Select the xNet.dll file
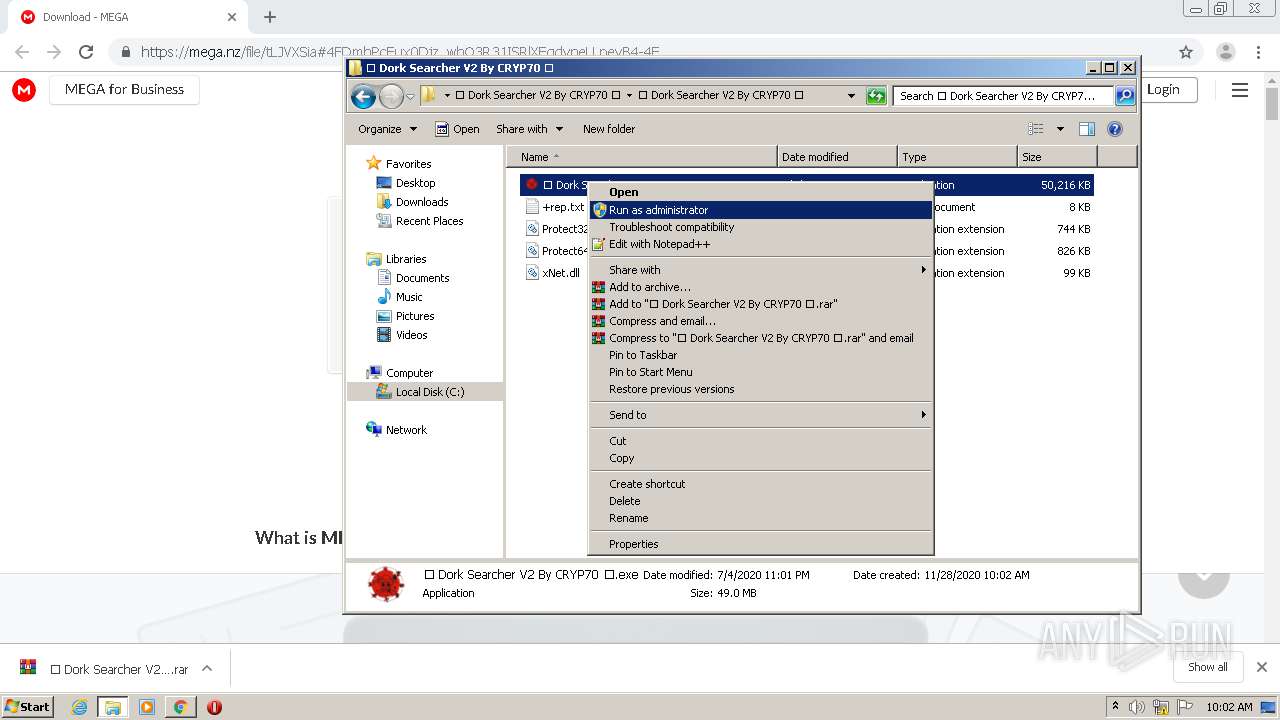1280x720 pixels. pyautogui.click(x=553, y=273)
